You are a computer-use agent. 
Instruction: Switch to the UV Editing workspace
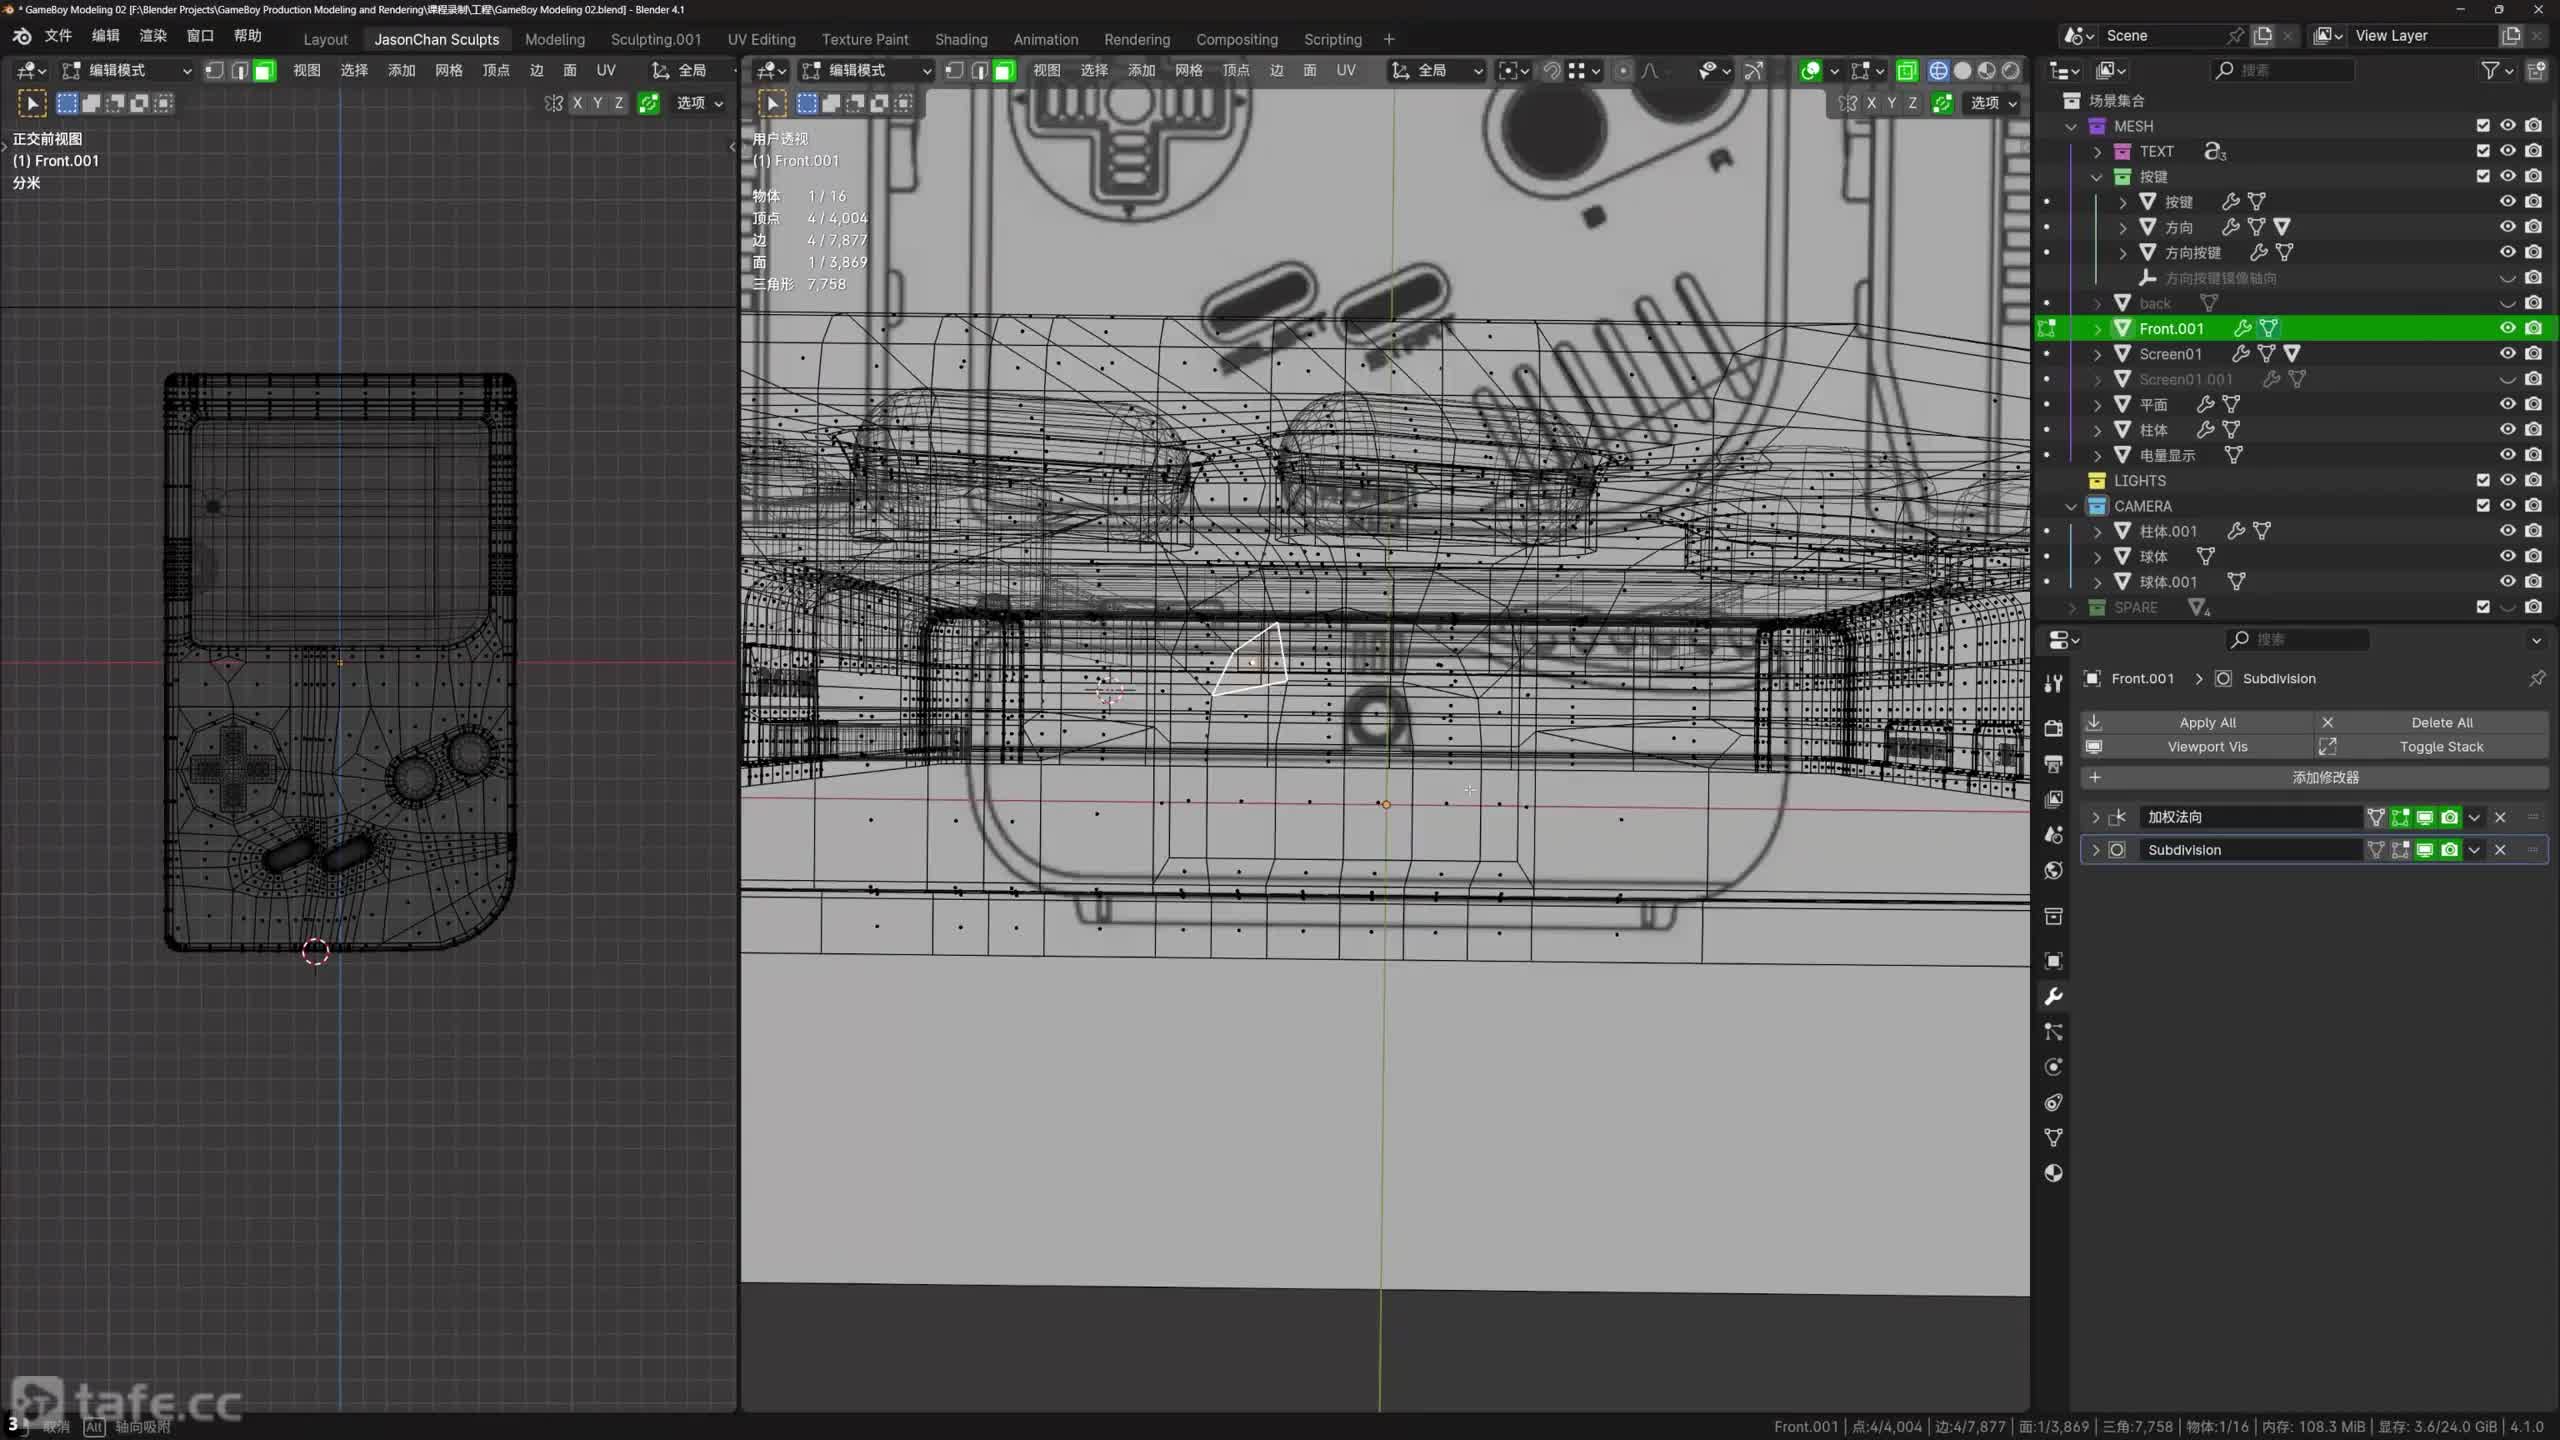point(761,39)
